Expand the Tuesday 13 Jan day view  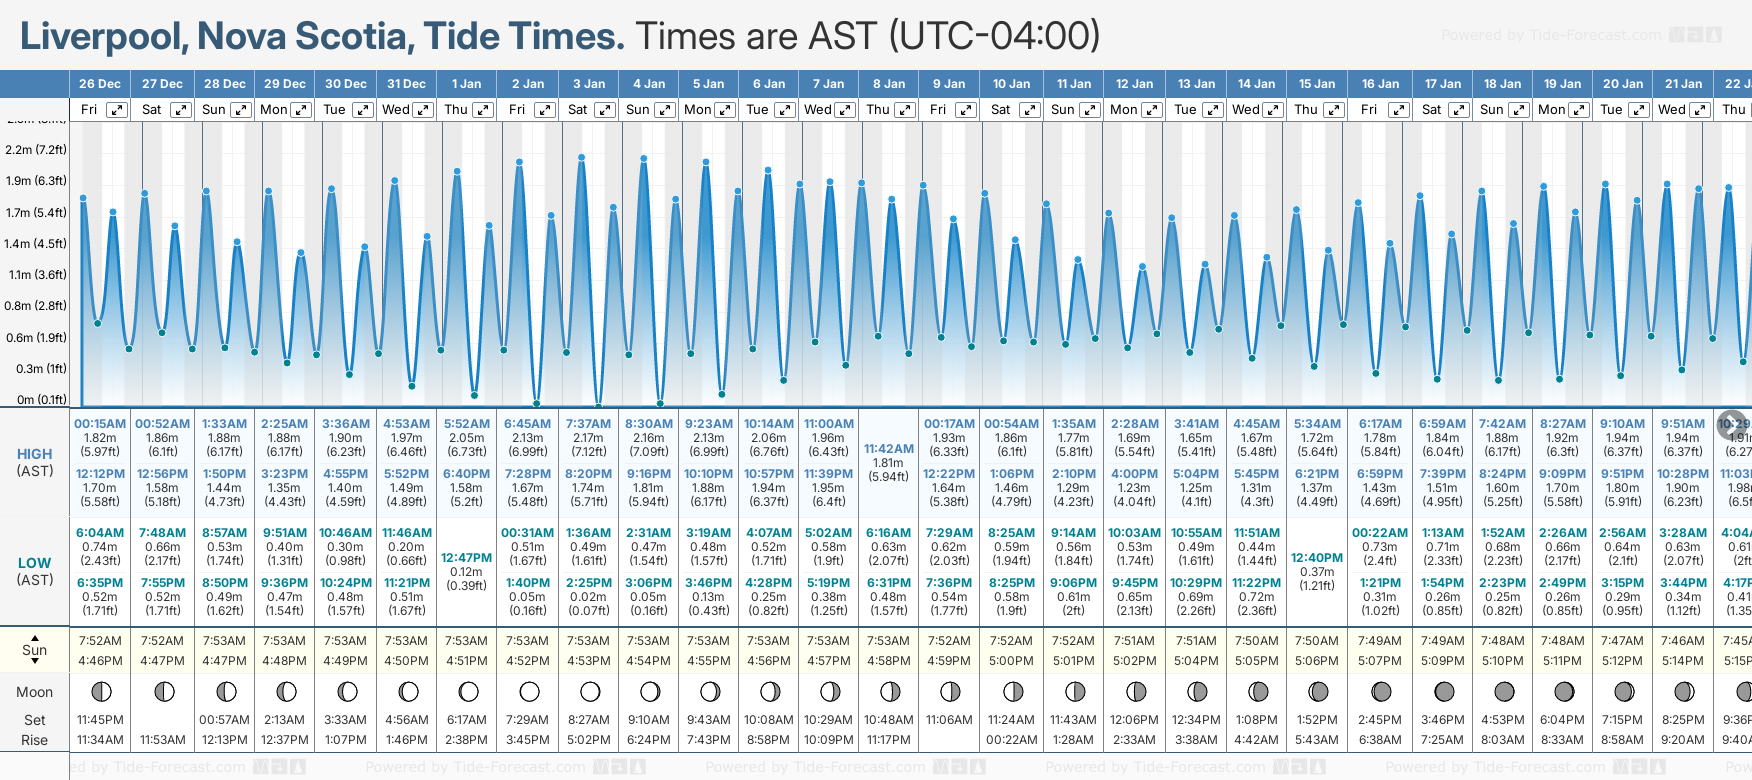[x=1212, y=110]
